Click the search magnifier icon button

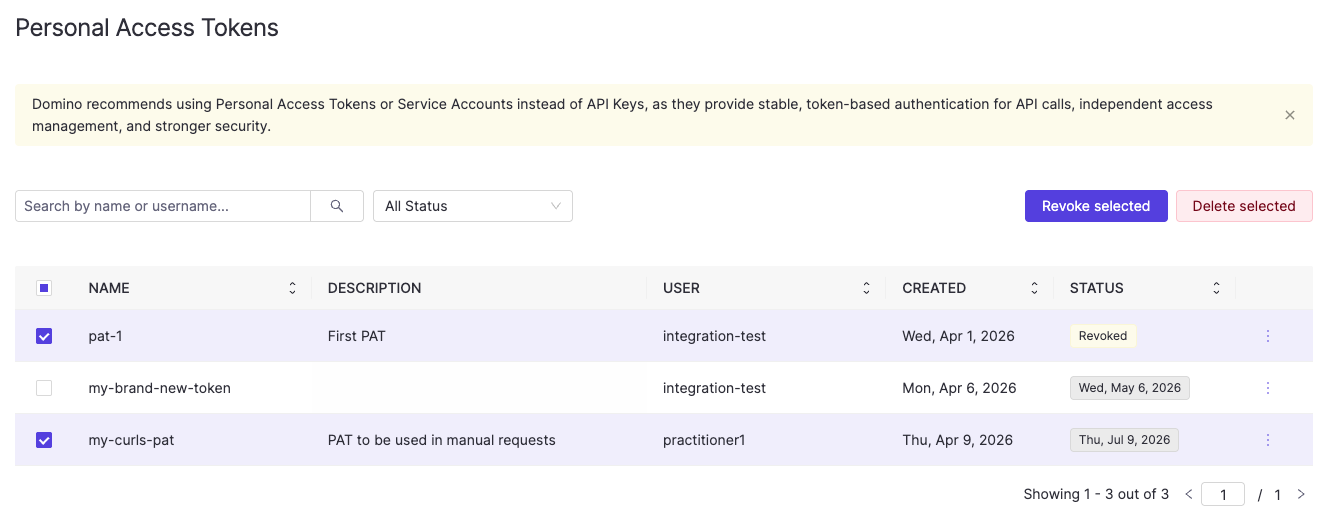337,206
